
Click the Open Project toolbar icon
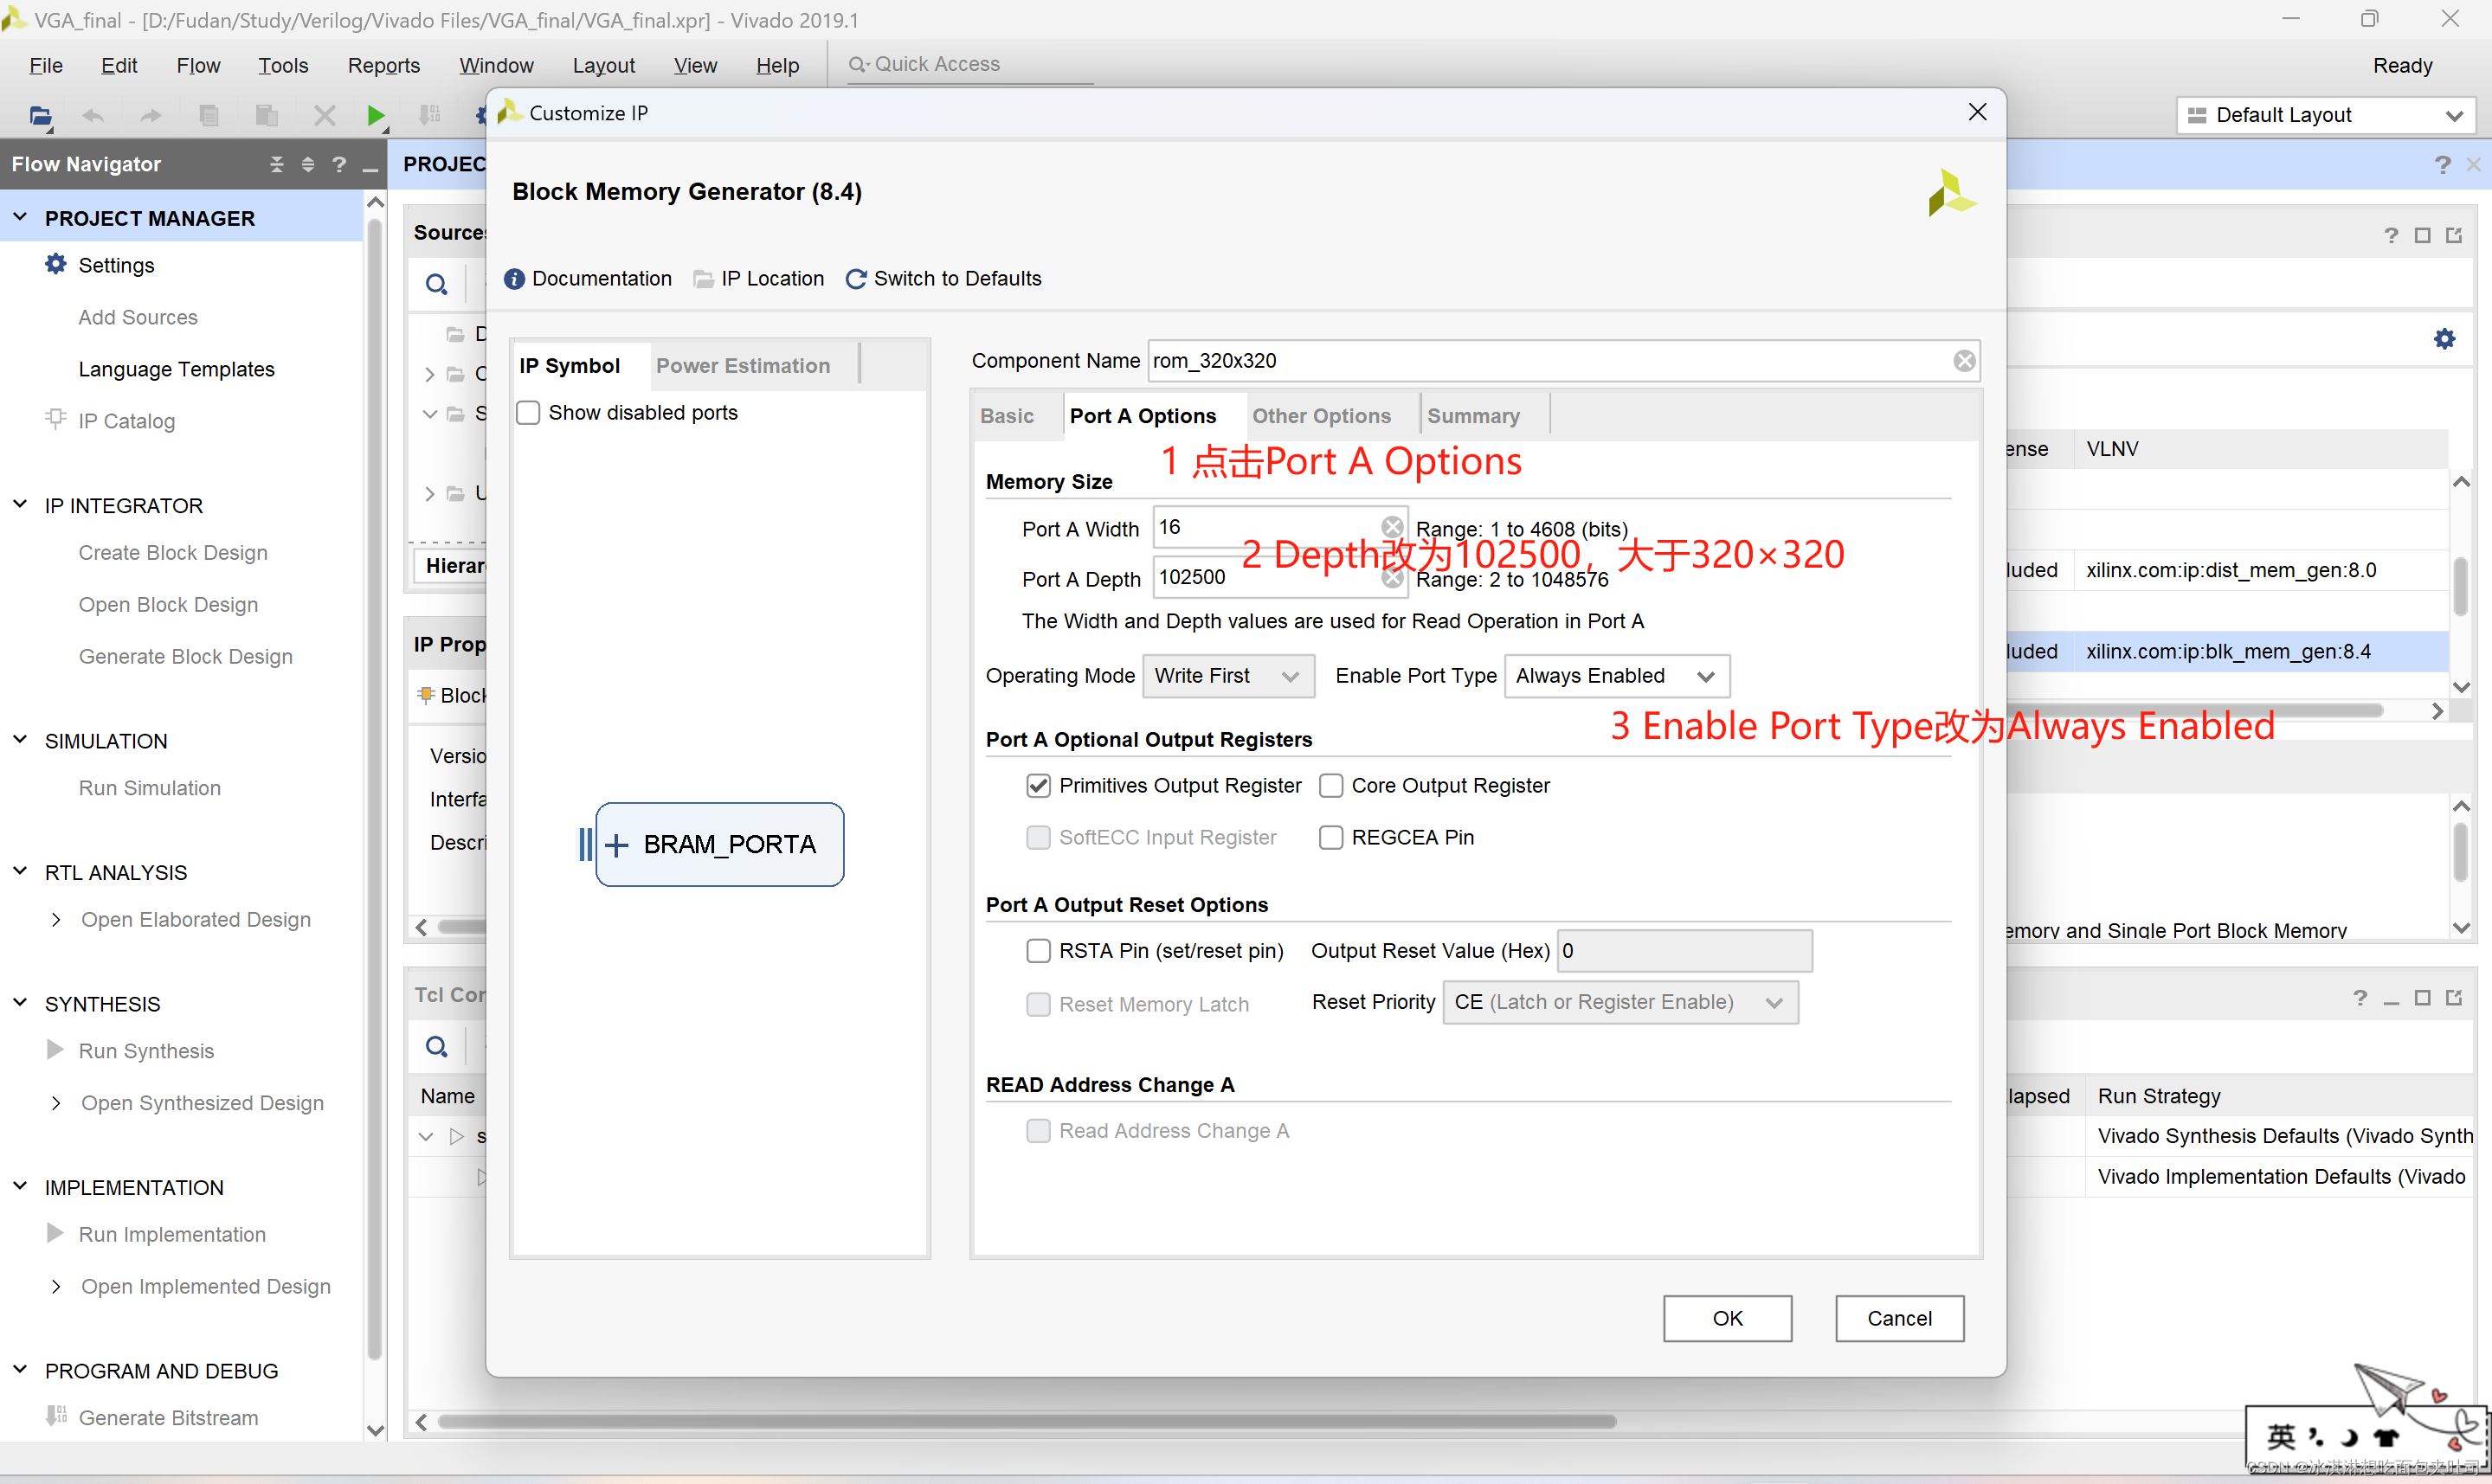[40, 116]
